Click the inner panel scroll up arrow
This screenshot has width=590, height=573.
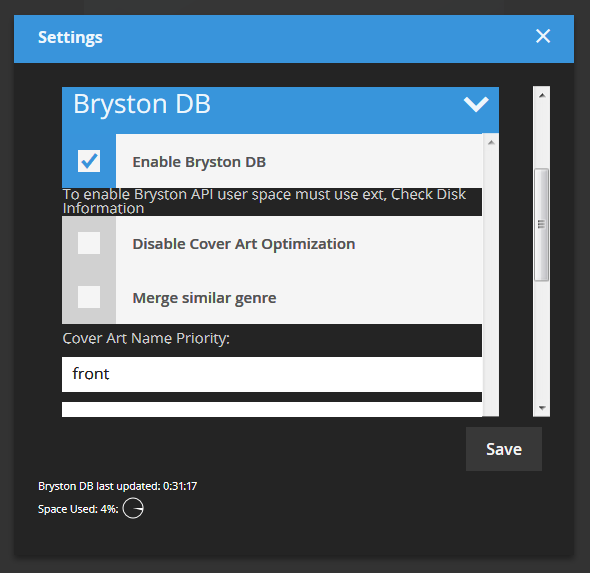(491, 143)
